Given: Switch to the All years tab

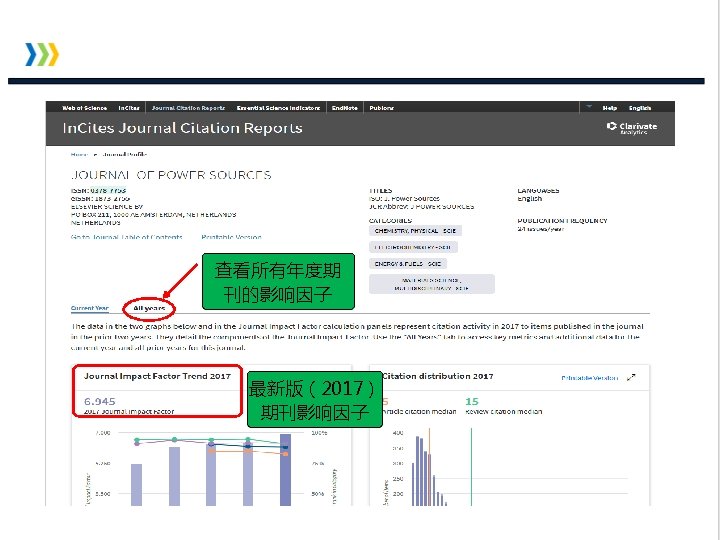Looking at the screenshot, I should [149, 308].
